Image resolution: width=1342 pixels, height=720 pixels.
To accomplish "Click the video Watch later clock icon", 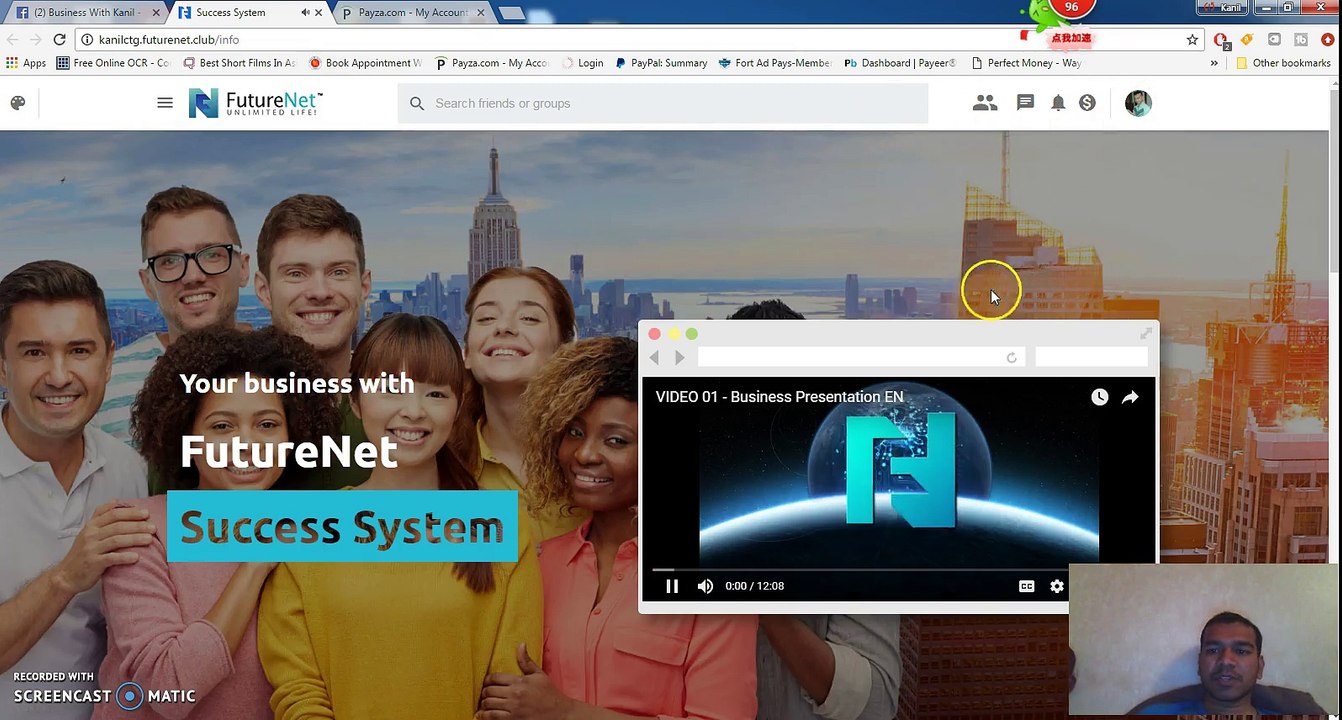I will click(1099, 397).
